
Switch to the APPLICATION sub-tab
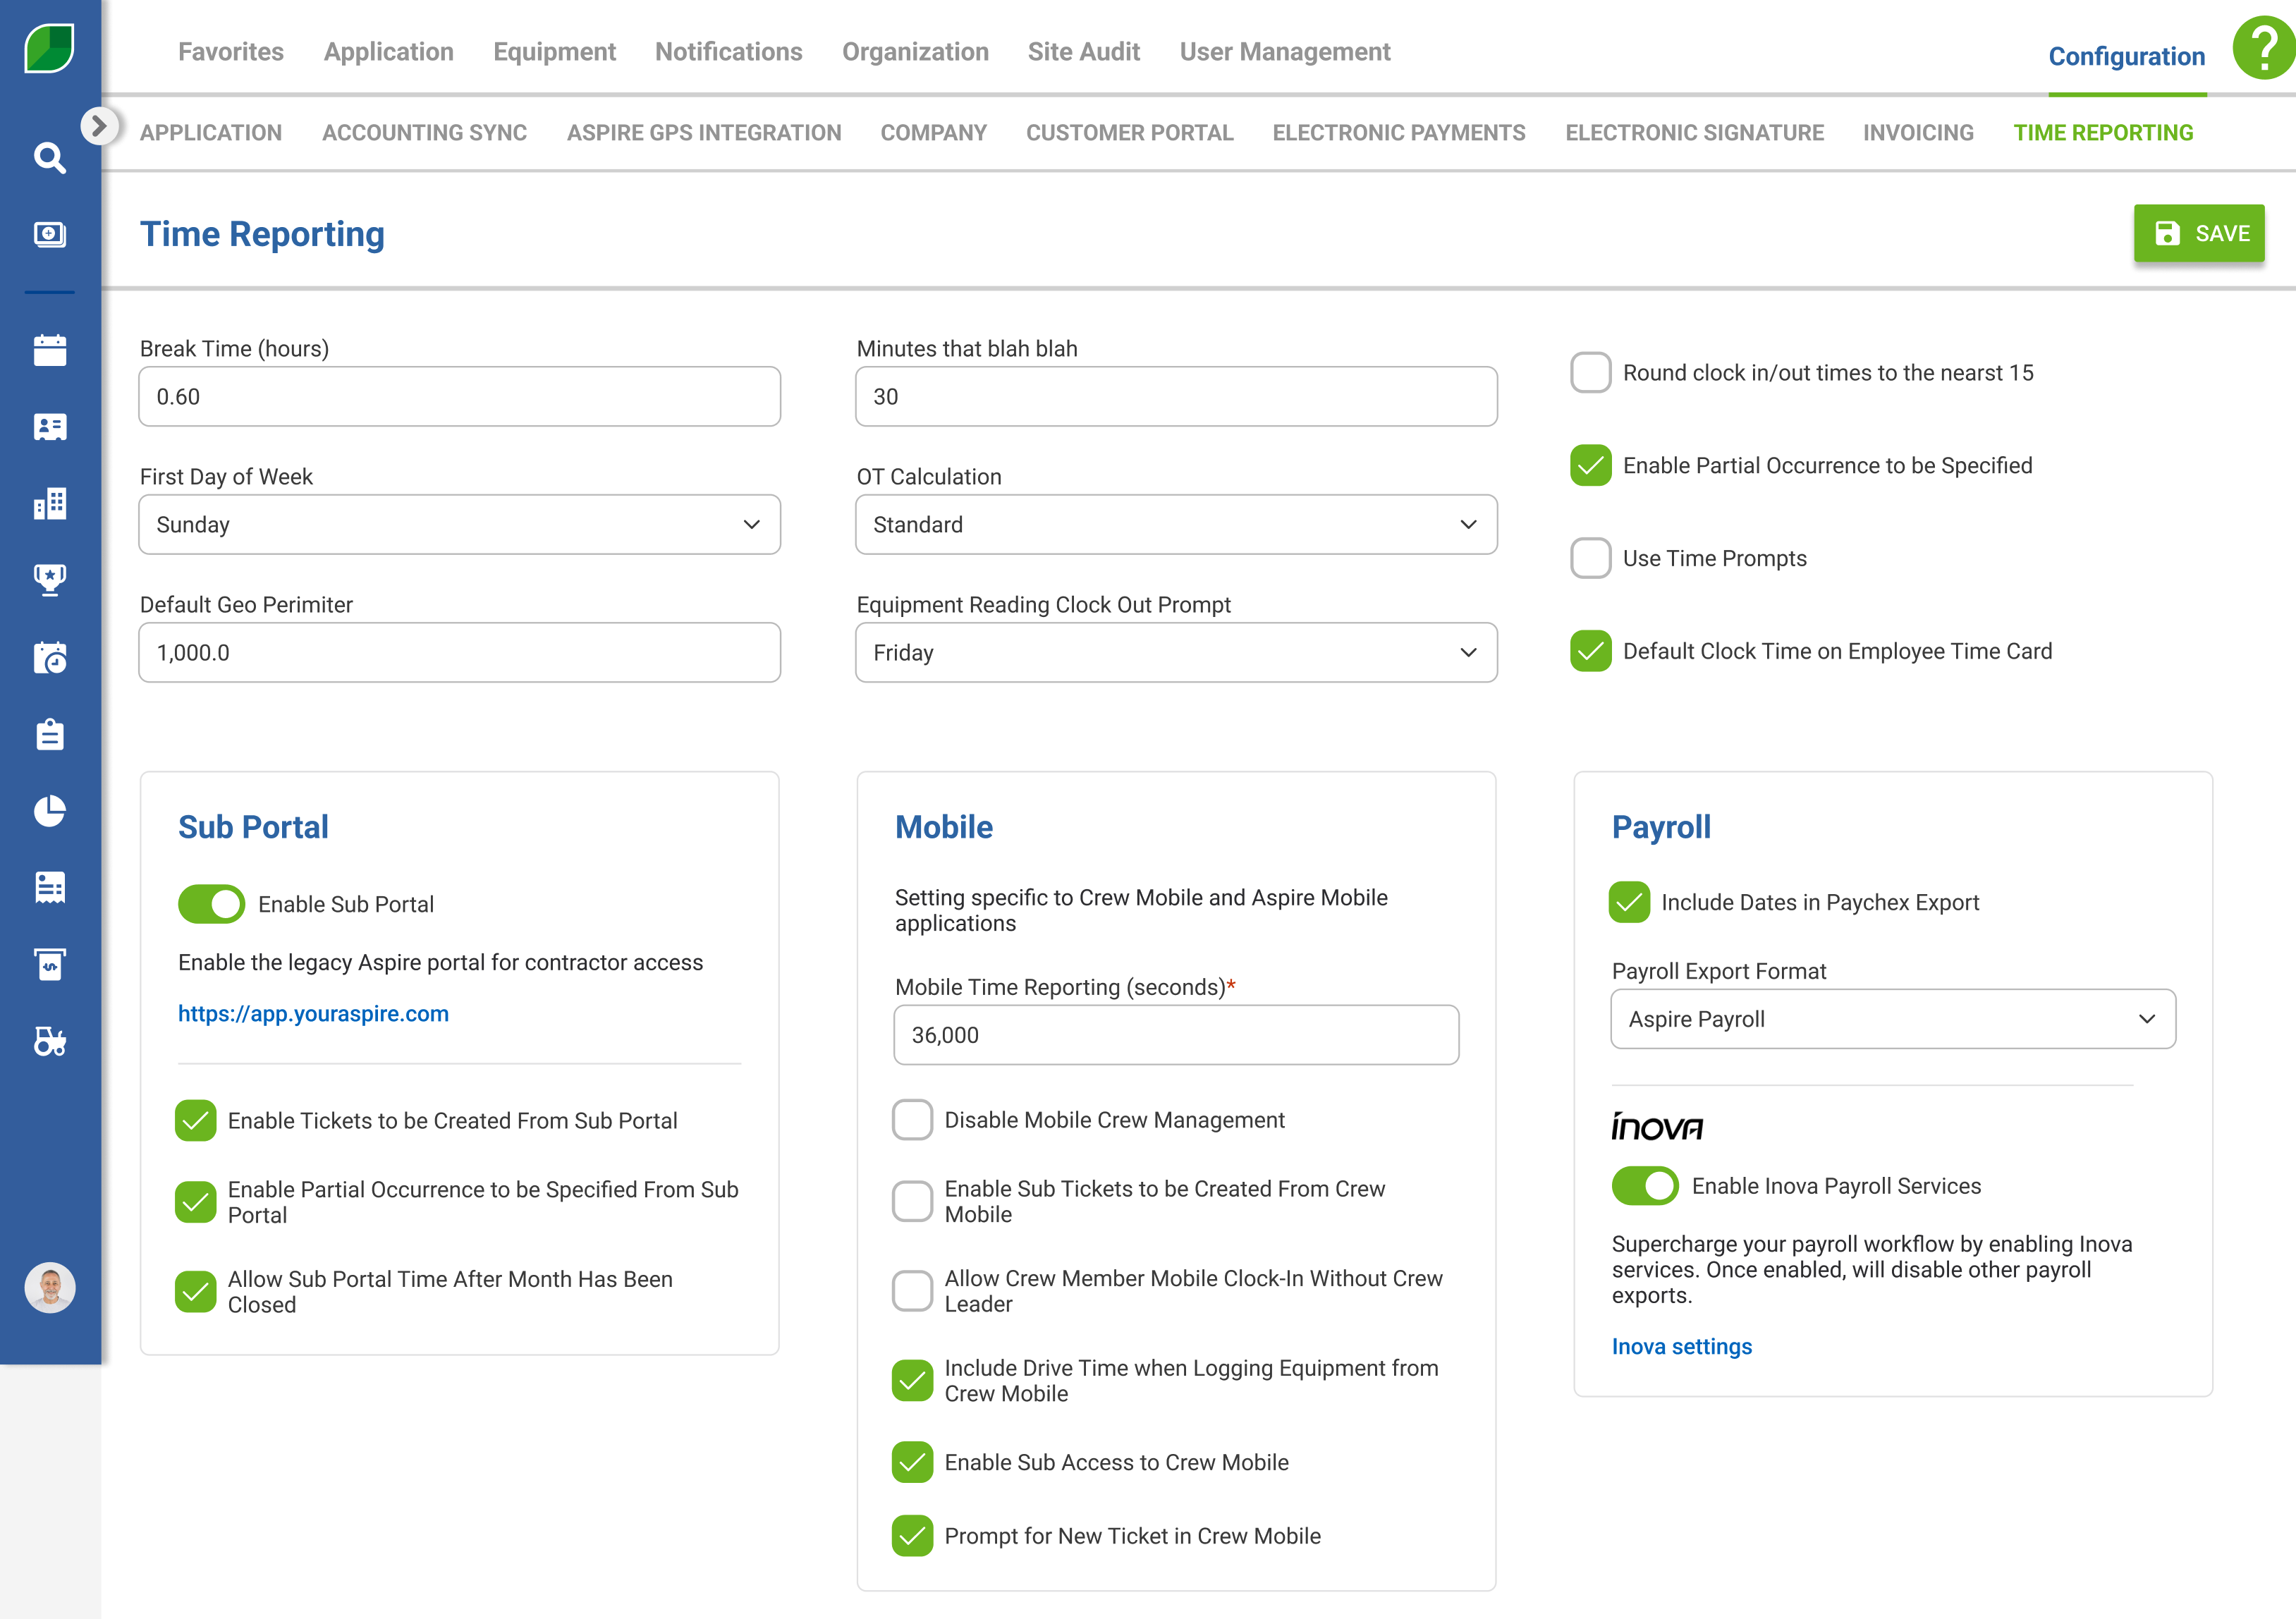(211, 133)
